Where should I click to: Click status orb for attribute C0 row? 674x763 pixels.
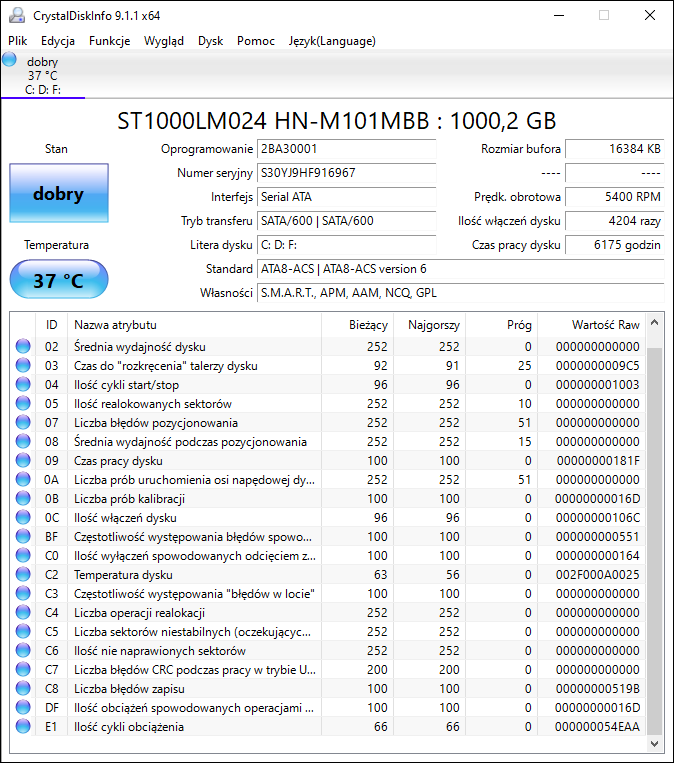tap(23, 555)
